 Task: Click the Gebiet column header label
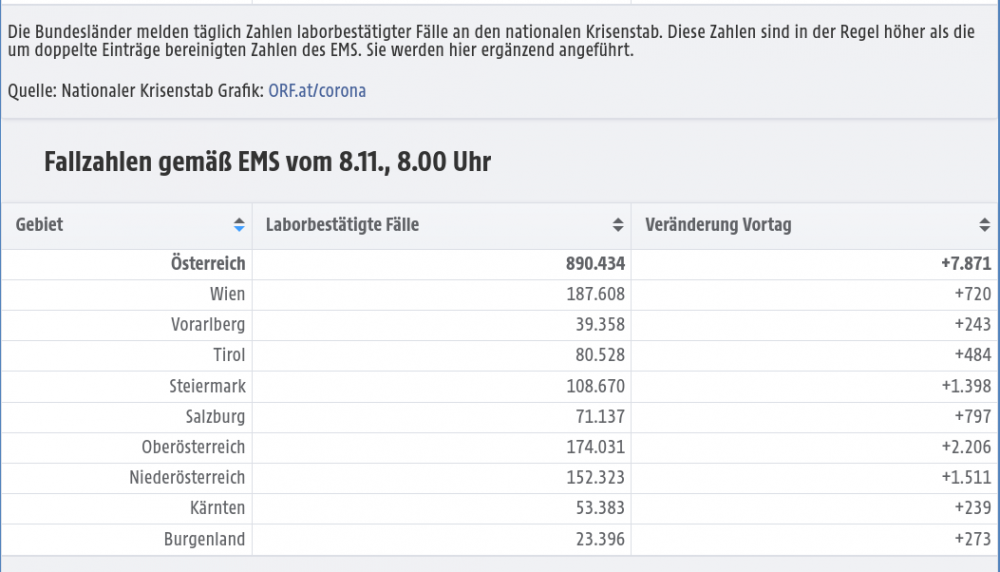(40, 225)
